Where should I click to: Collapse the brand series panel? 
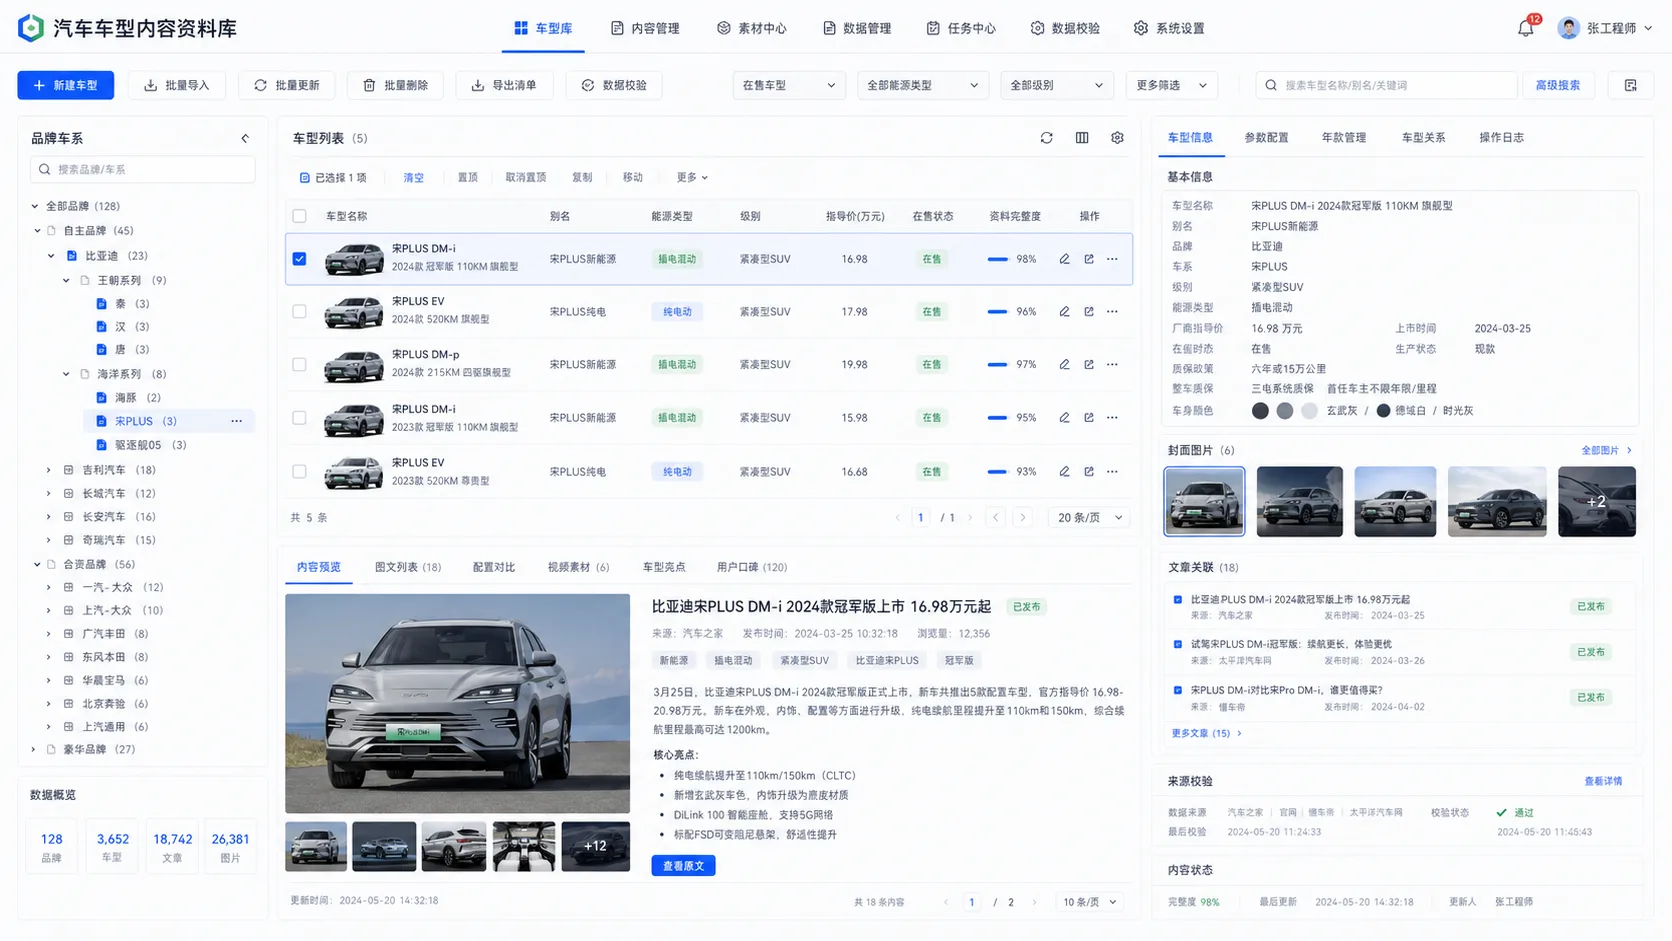[245, 138]
